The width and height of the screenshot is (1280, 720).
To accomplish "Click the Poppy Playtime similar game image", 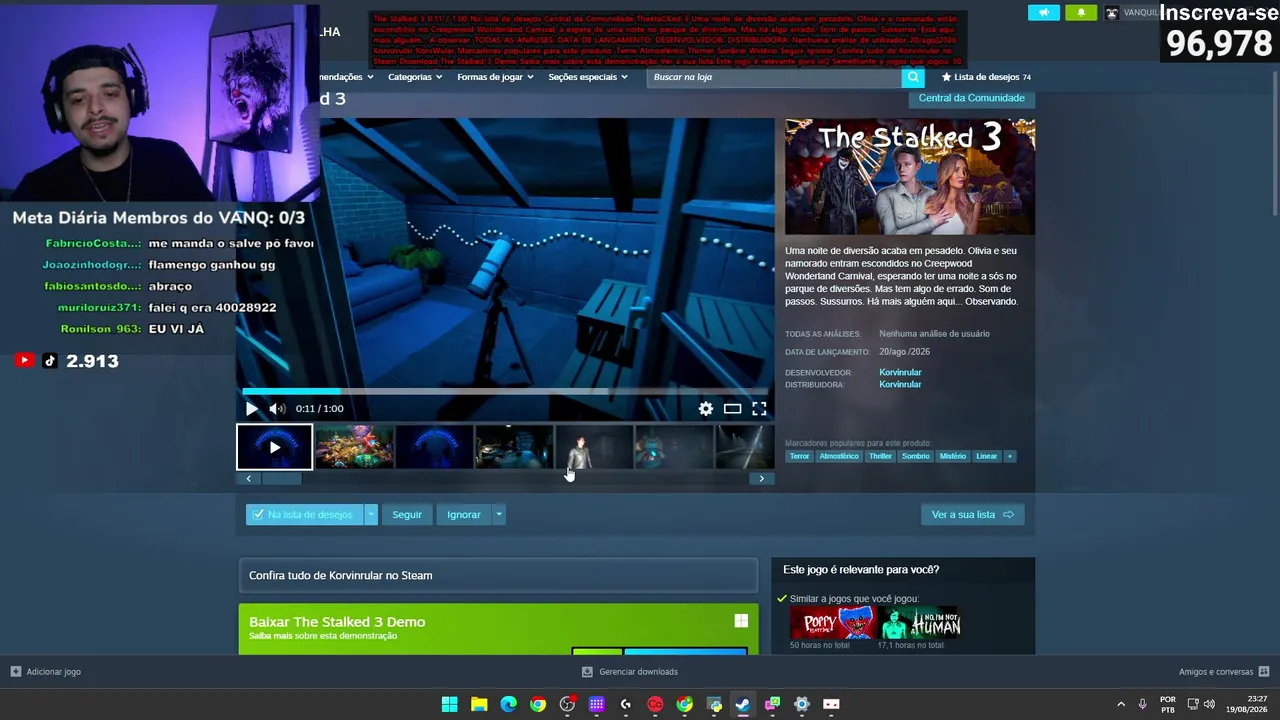I will pos(833,622).
